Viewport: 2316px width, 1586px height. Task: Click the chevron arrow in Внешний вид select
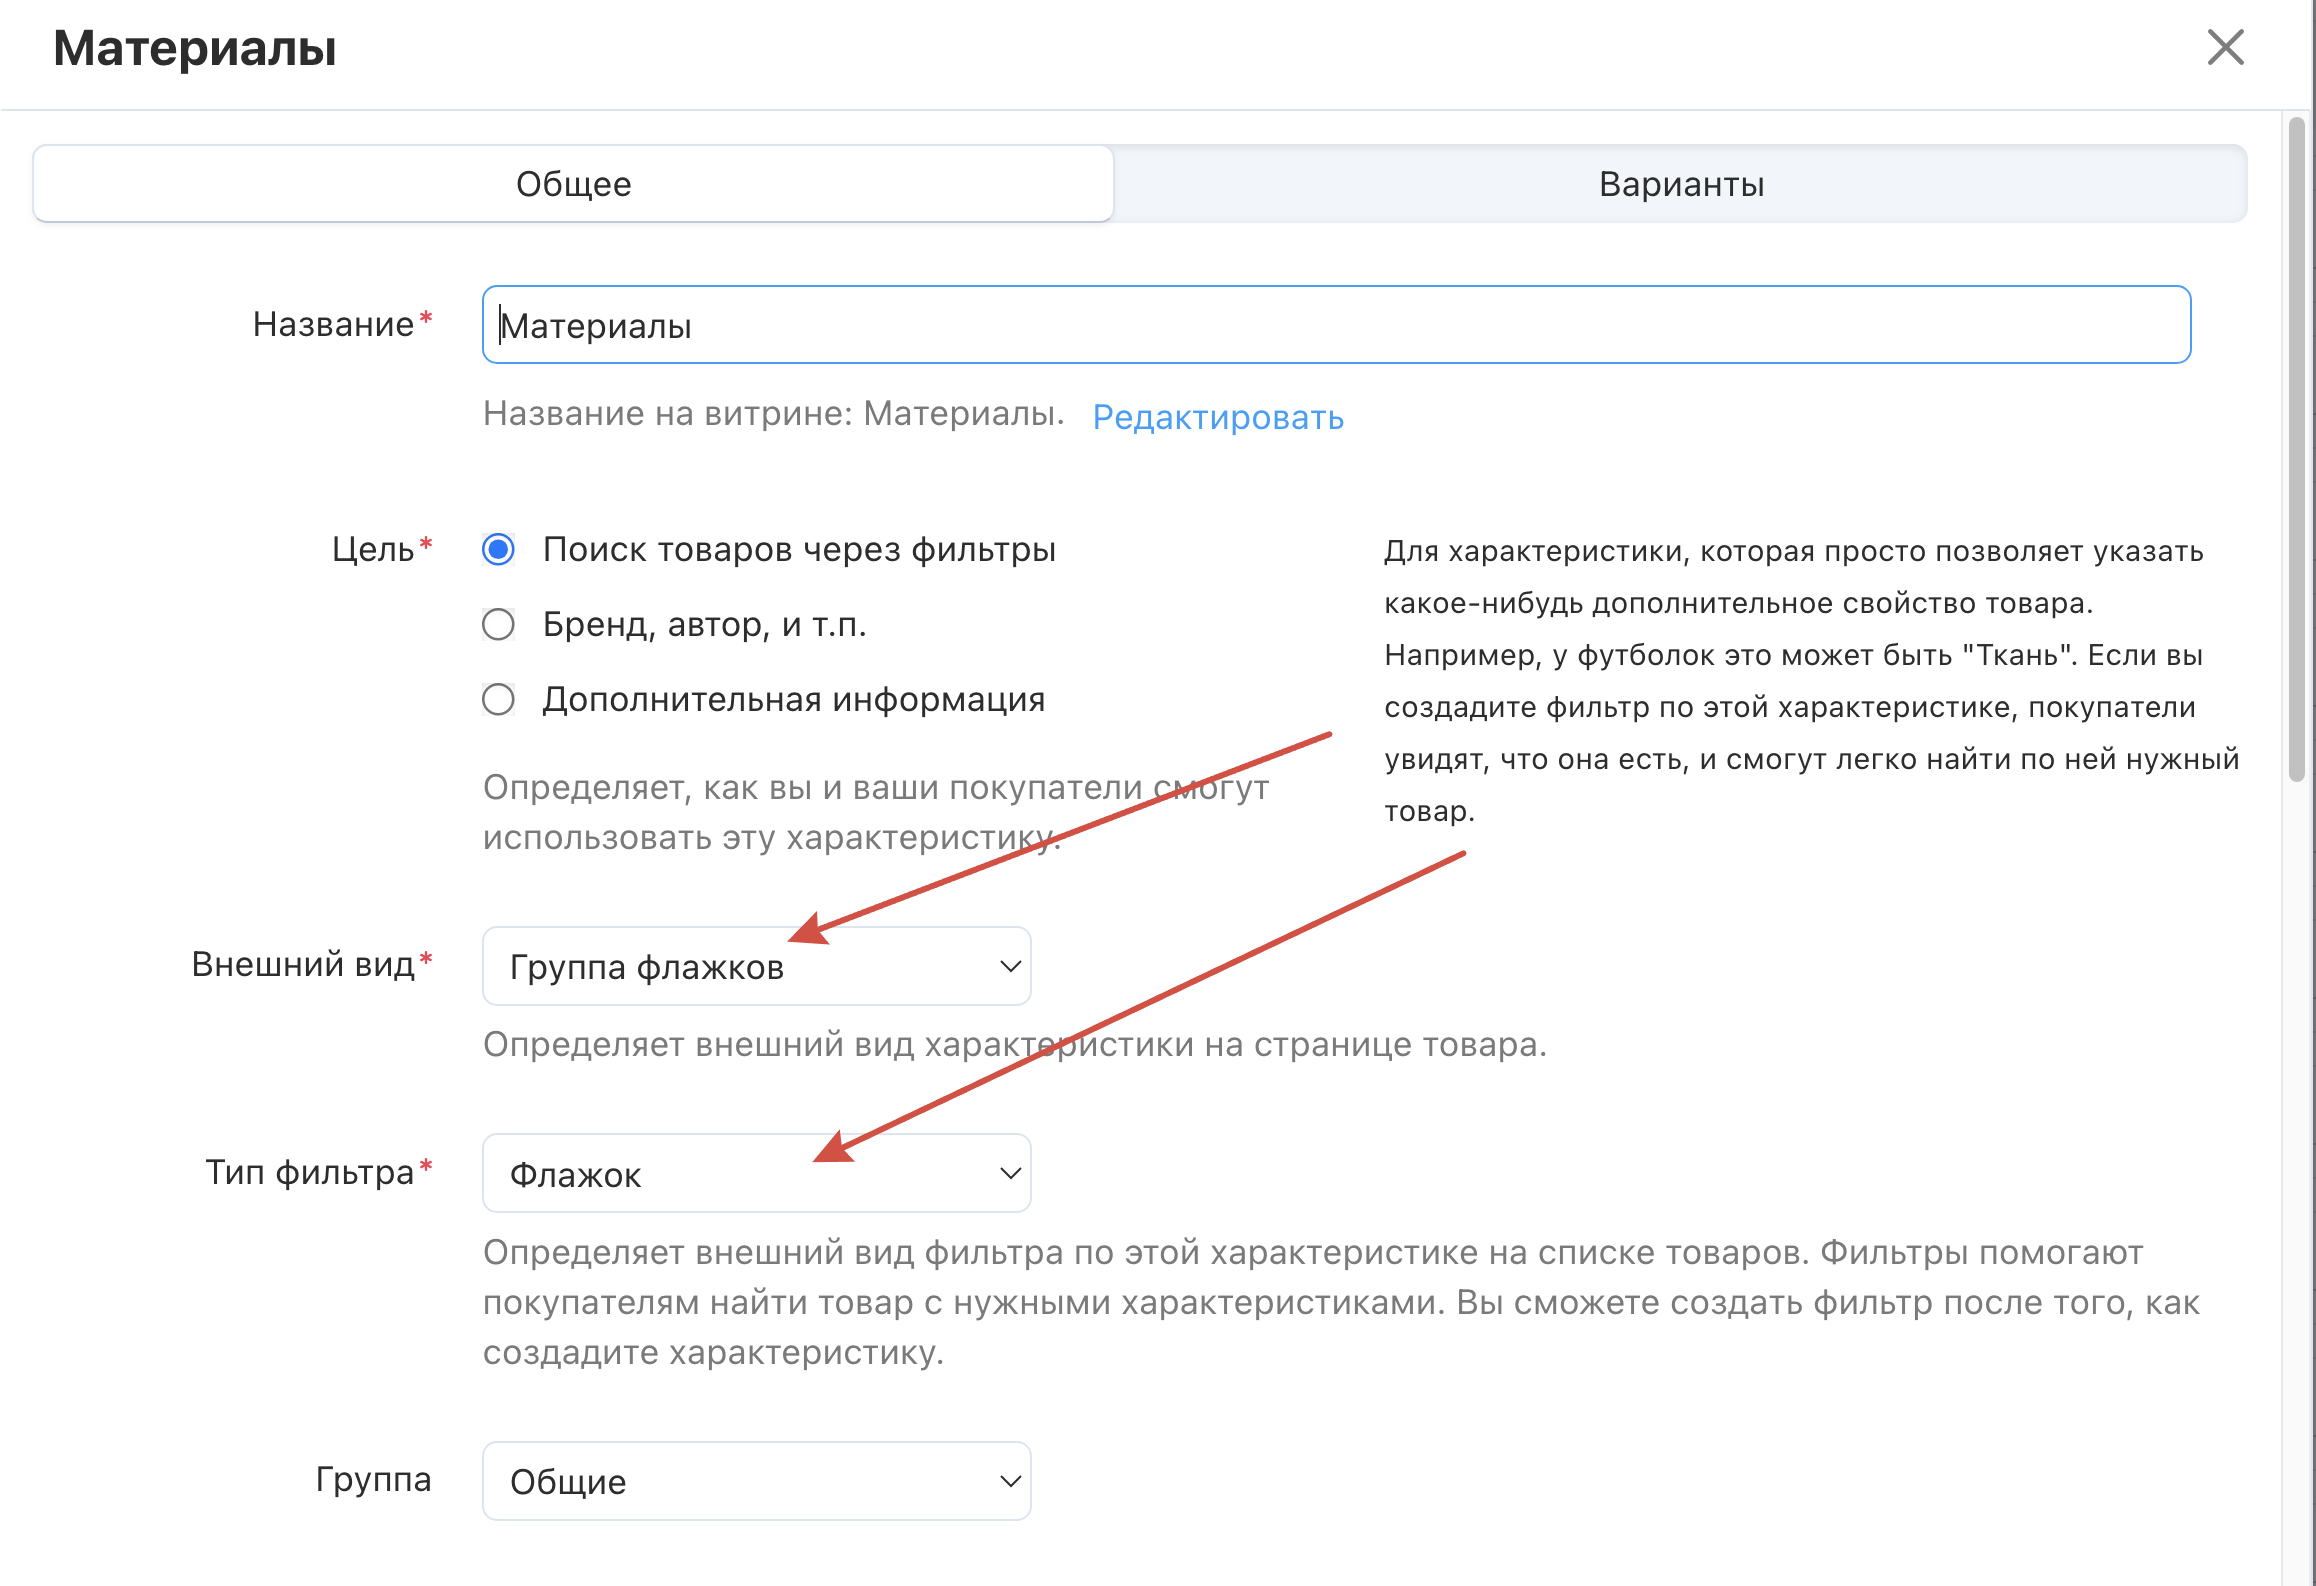1010,966
